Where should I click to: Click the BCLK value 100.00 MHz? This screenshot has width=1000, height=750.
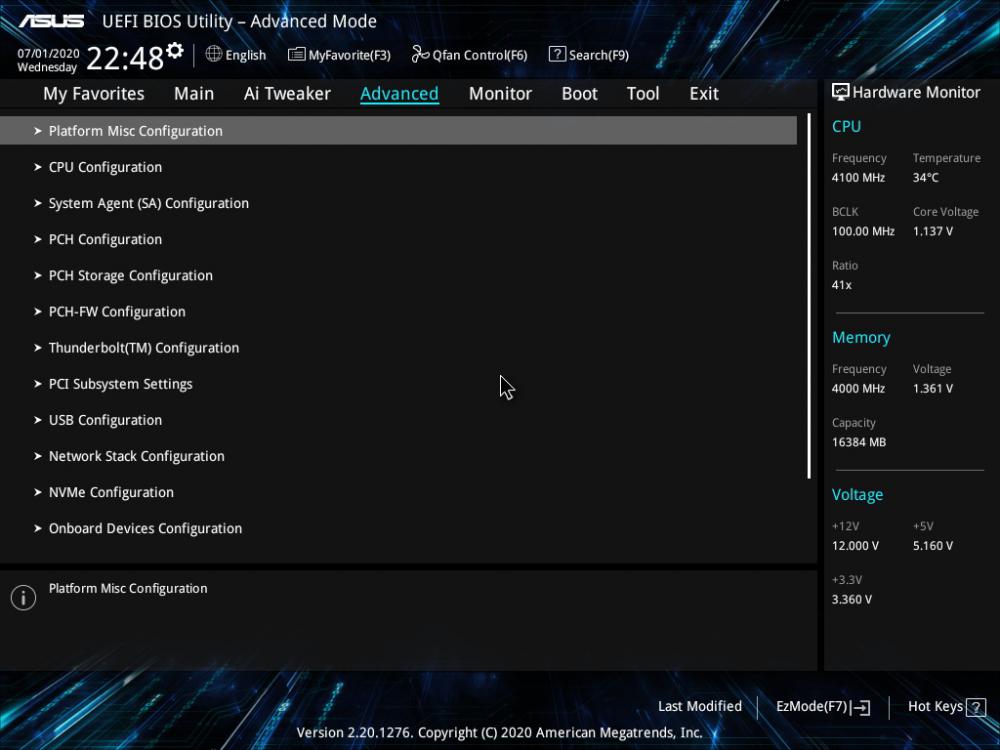pyautogui.click(x=863, y=232)
